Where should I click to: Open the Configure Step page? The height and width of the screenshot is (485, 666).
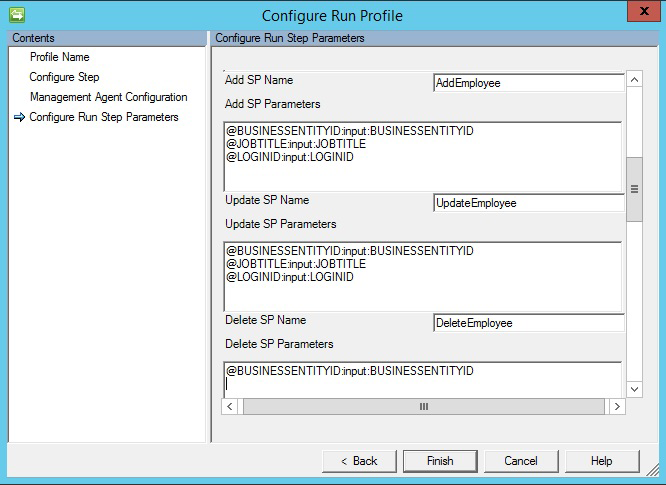pos(64,77)
